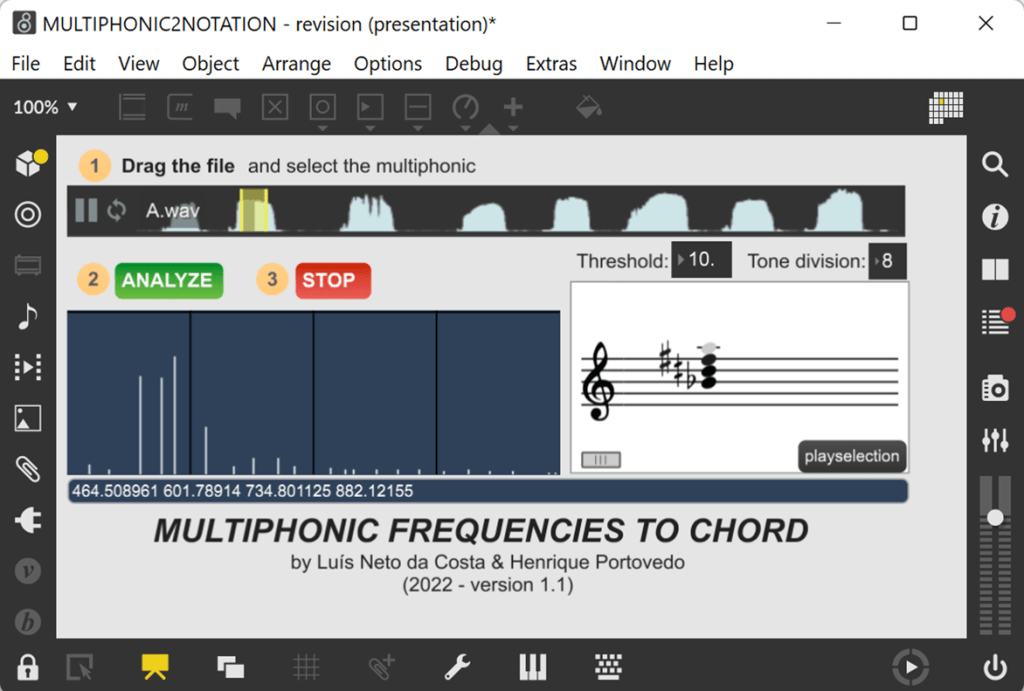Toggle presentation mode icon
Image resolution: width=1024 pixels, height=691 pixels.
154,666
